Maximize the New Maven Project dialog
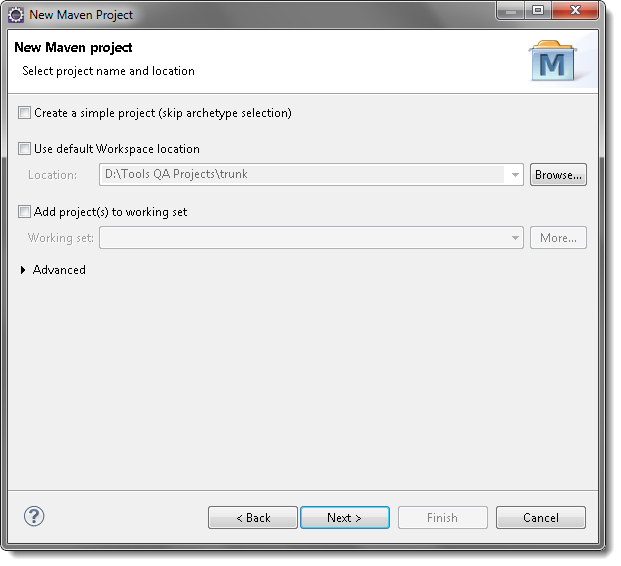Viewport: 621px width, 566px height. 538,11
